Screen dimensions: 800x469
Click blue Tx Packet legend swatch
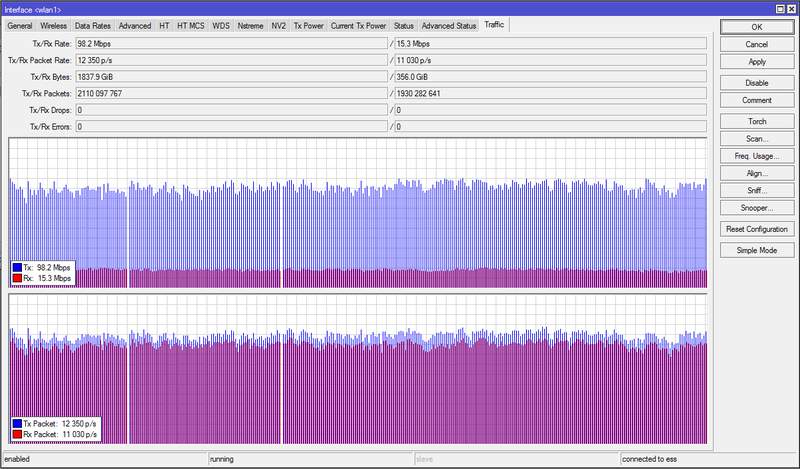click(x=17, y=424)
